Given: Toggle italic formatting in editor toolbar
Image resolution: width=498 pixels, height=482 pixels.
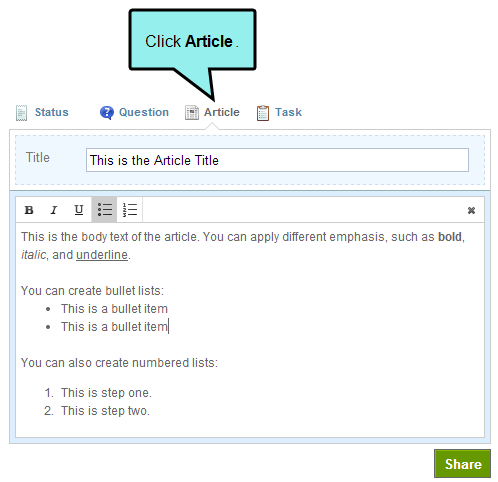Looking at the screenshot, I should [x=54, y=210].
